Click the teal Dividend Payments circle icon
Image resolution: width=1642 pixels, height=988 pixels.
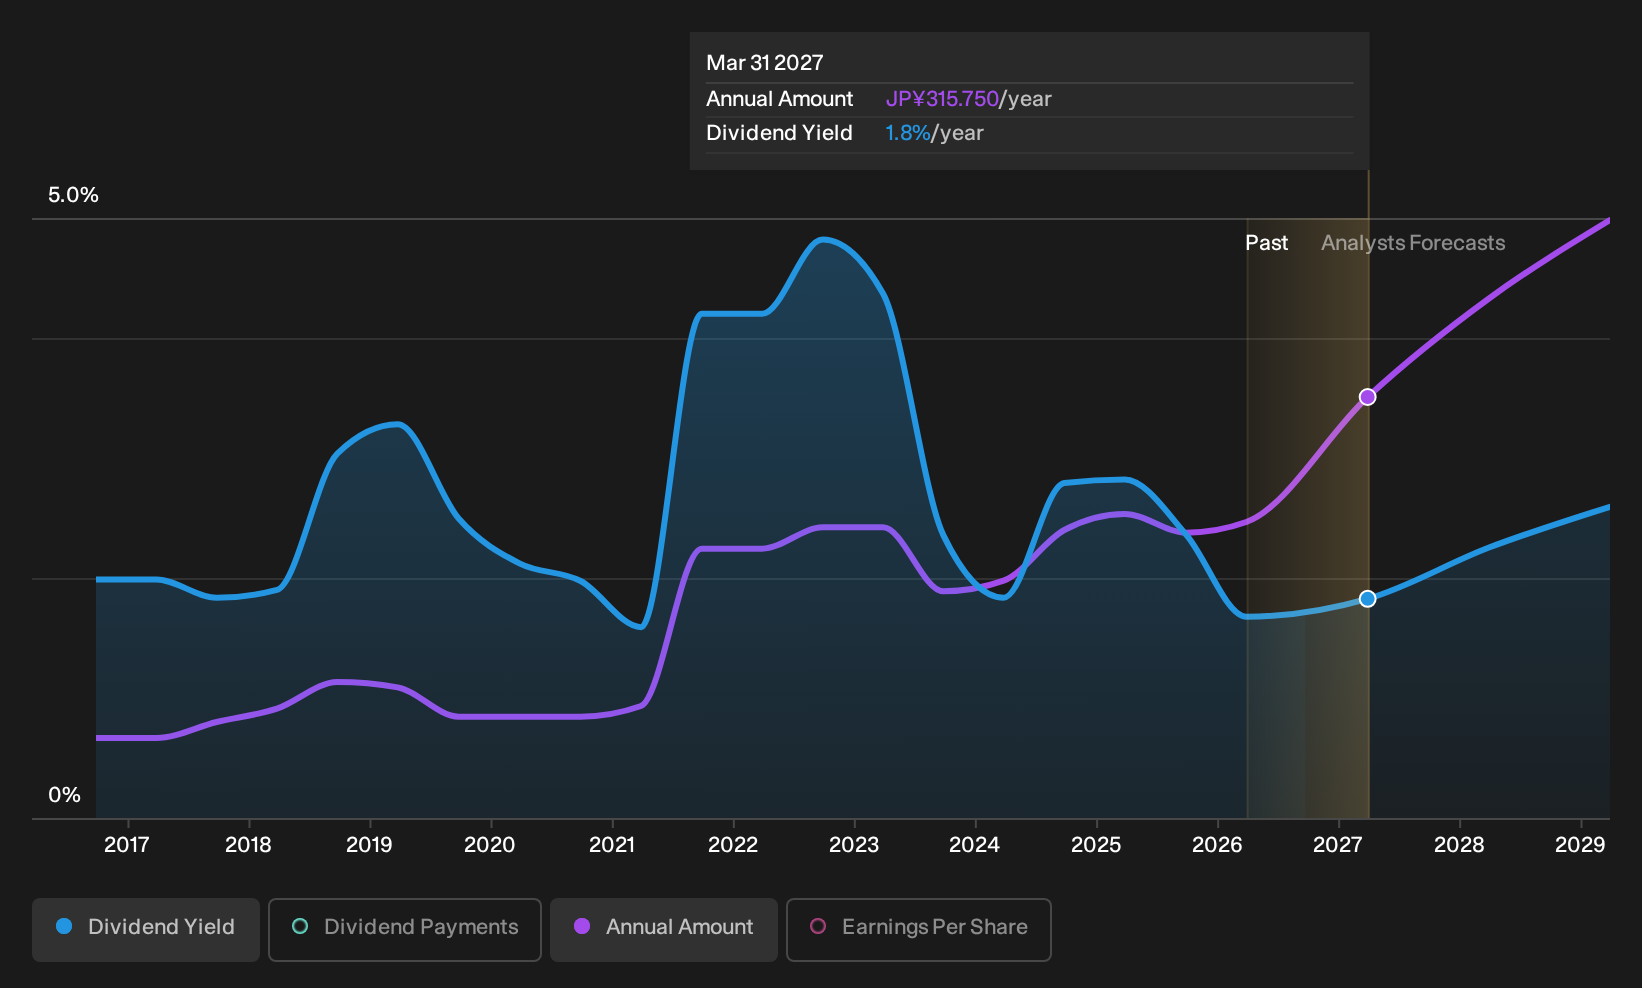(x=300, y=926)
